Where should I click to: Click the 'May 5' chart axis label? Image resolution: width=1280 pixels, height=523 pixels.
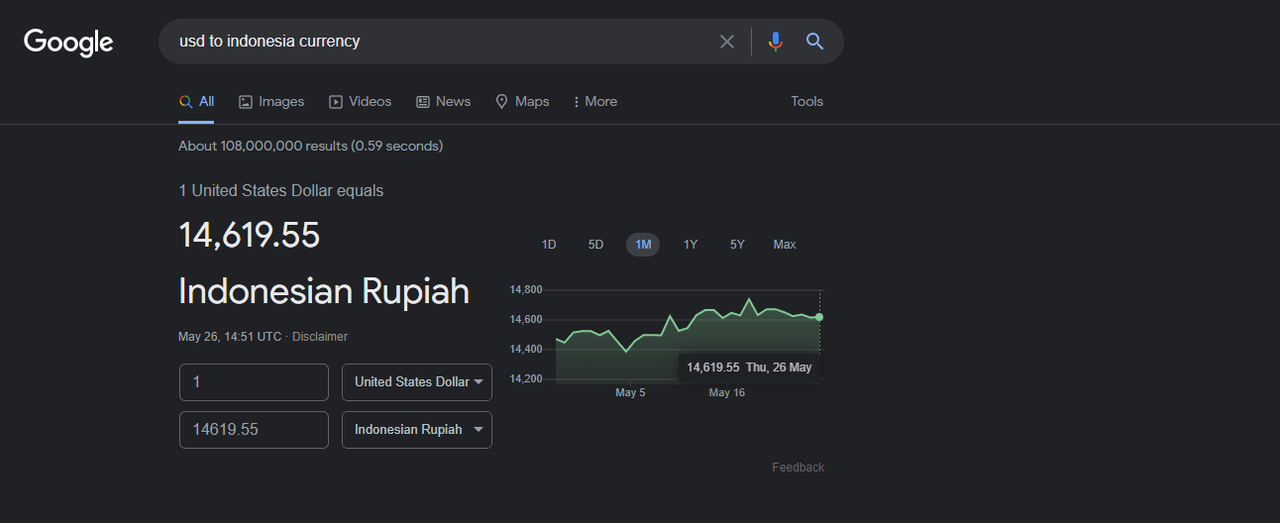tap(630, 393)
